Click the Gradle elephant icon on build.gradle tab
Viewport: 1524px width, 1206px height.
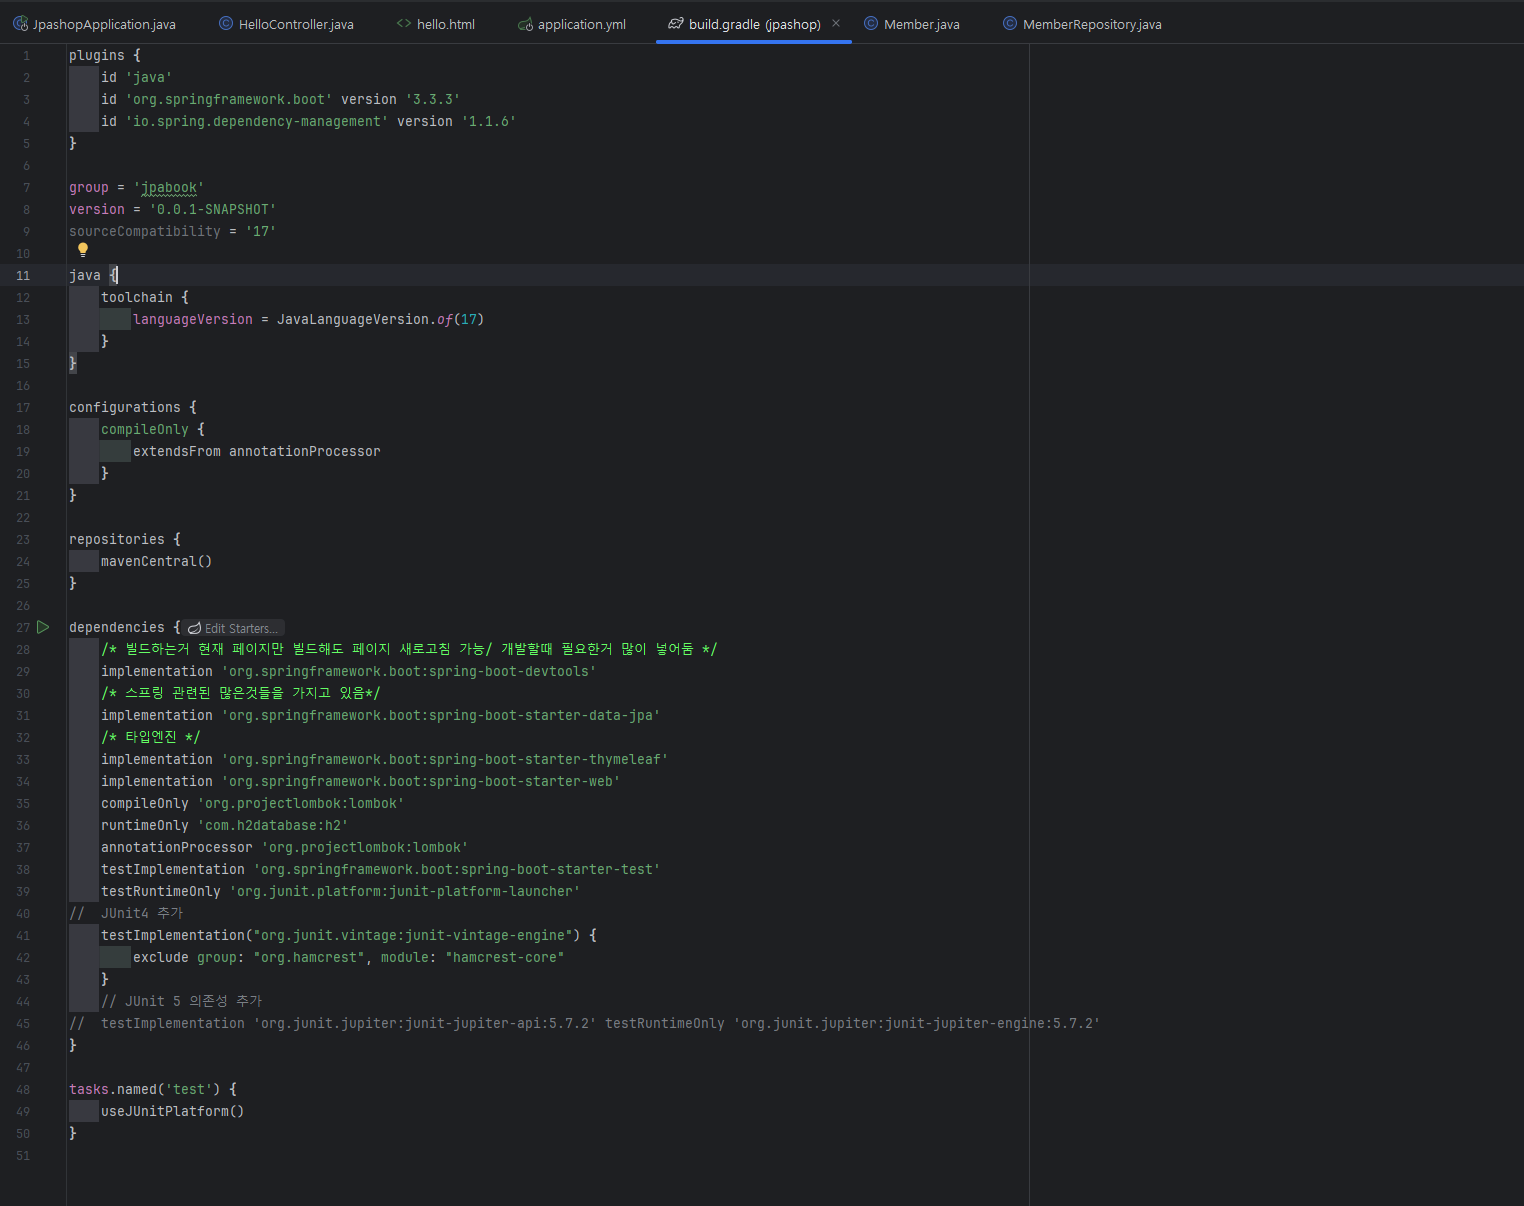point(676,23)
